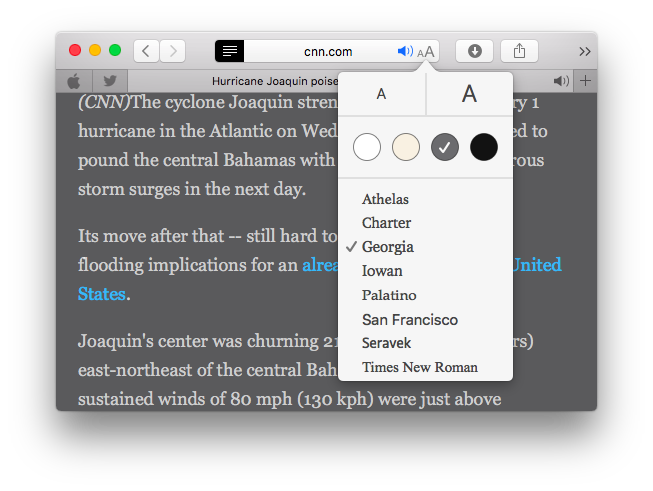Expand the toolbar overflow chevrons

coord(584,51)
